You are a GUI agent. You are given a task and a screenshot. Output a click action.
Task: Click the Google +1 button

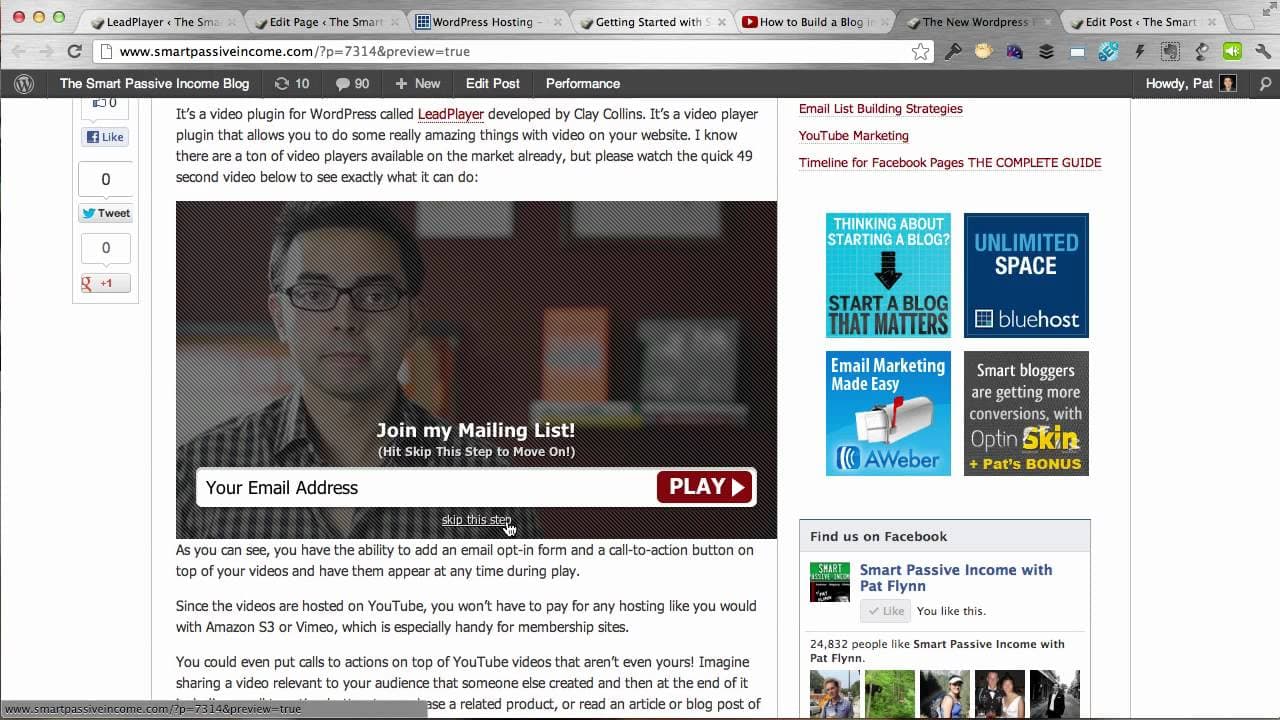point(106,283)
